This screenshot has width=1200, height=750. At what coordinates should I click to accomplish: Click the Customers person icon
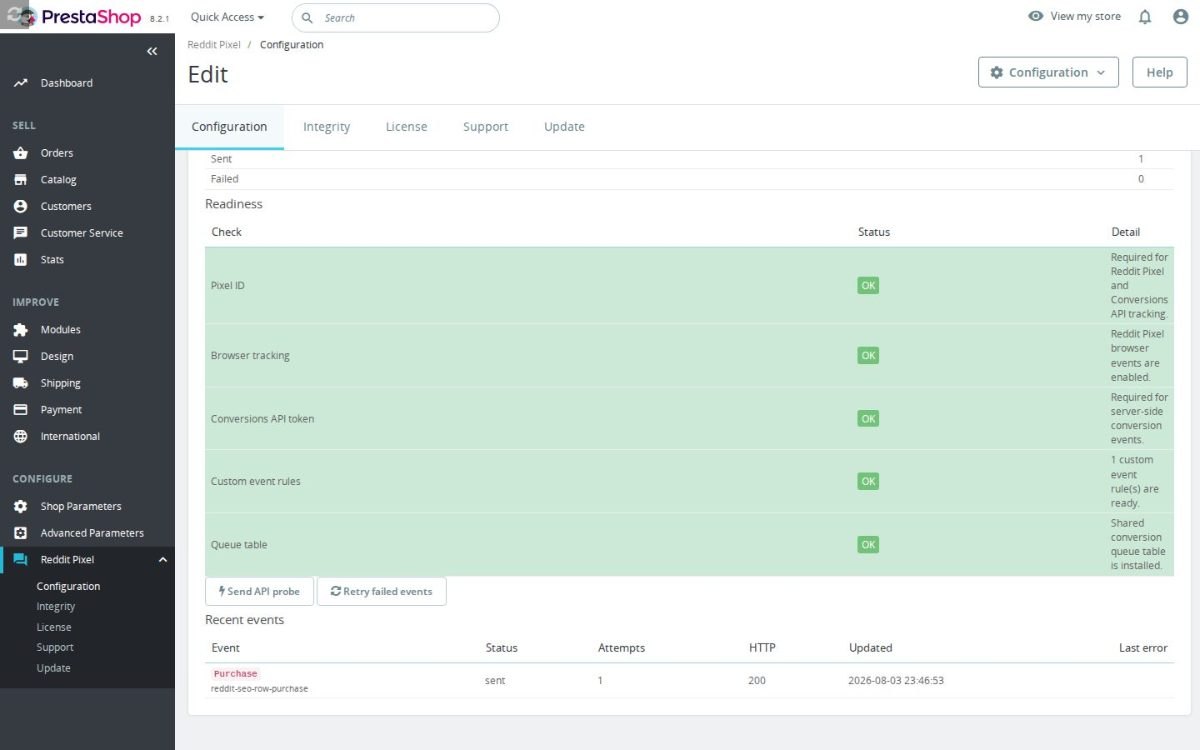coord(20,206)
